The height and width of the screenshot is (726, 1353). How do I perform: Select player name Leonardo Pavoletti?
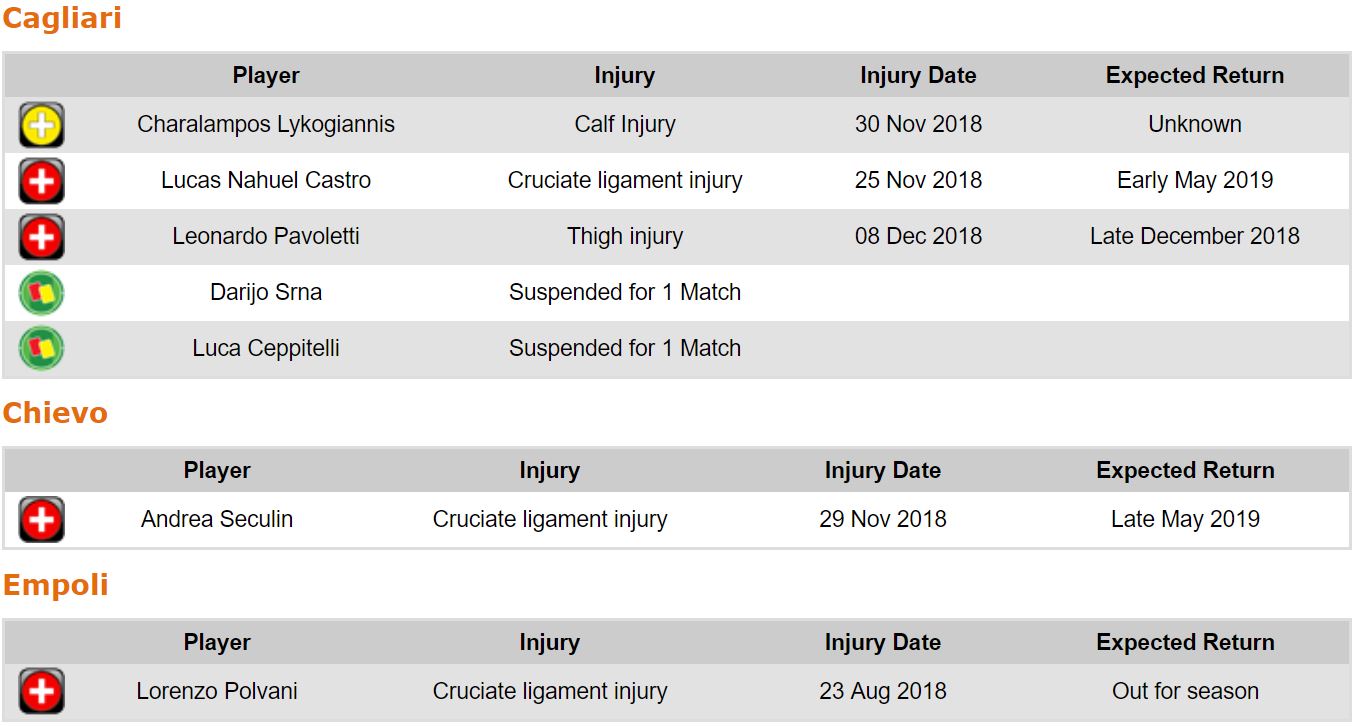coord(266,236)
